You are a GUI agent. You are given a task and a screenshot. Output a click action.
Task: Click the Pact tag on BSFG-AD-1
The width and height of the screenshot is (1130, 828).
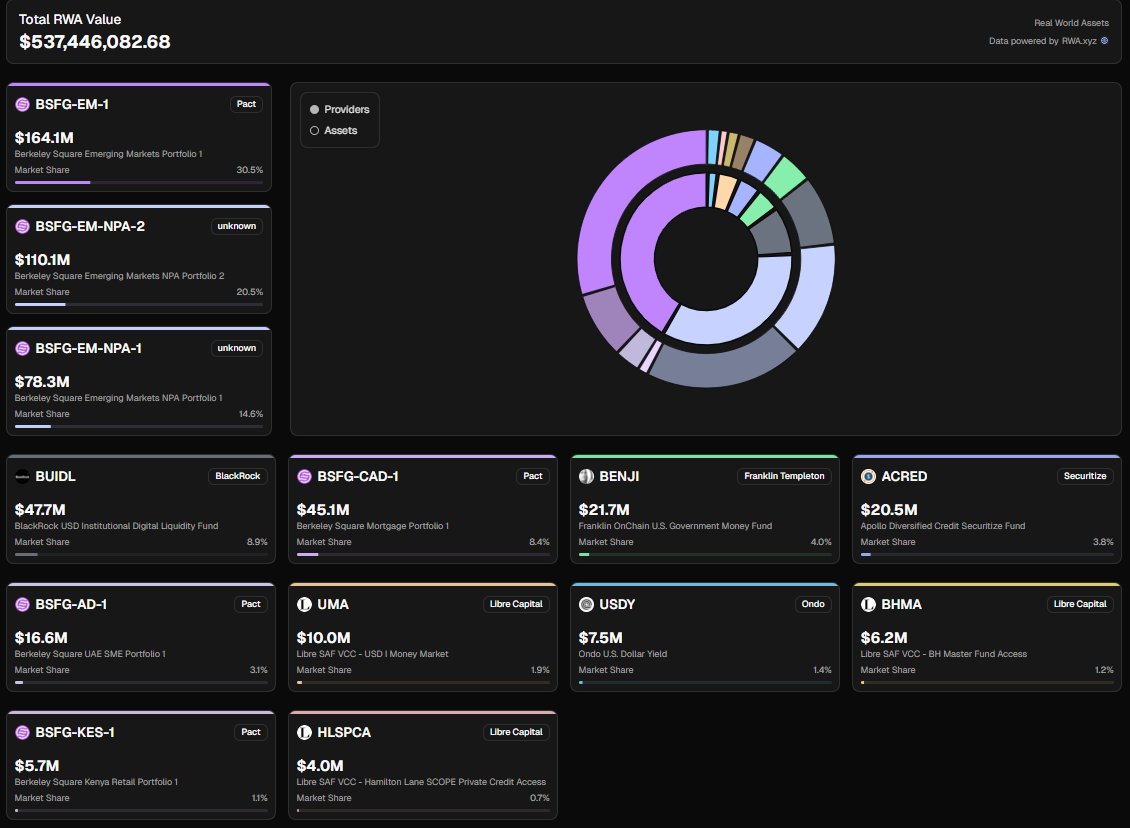click(251, 605)
